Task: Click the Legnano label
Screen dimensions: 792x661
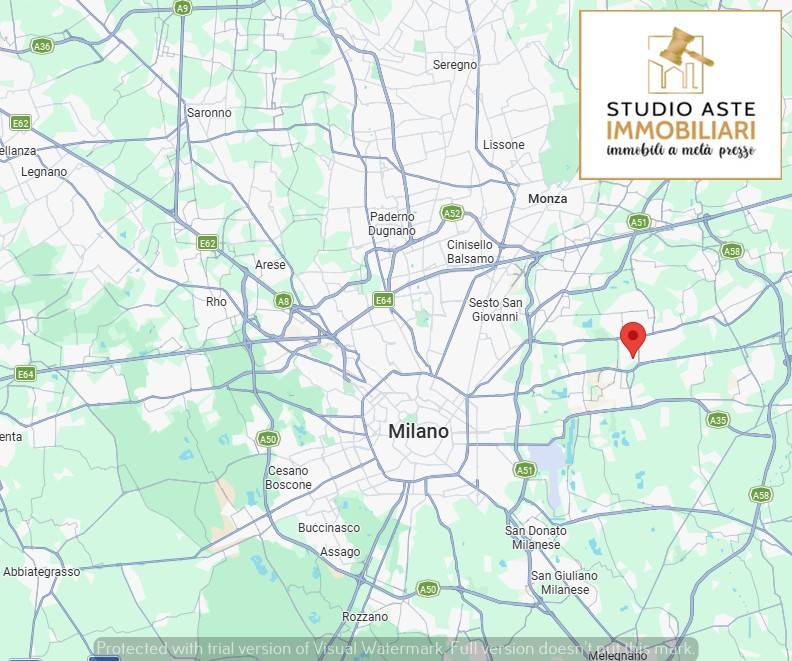Action: 44,172
